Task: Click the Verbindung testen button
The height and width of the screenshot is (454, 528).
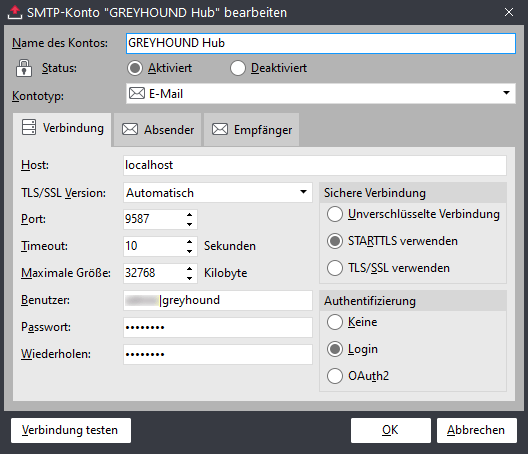Action: click(71, 430)
